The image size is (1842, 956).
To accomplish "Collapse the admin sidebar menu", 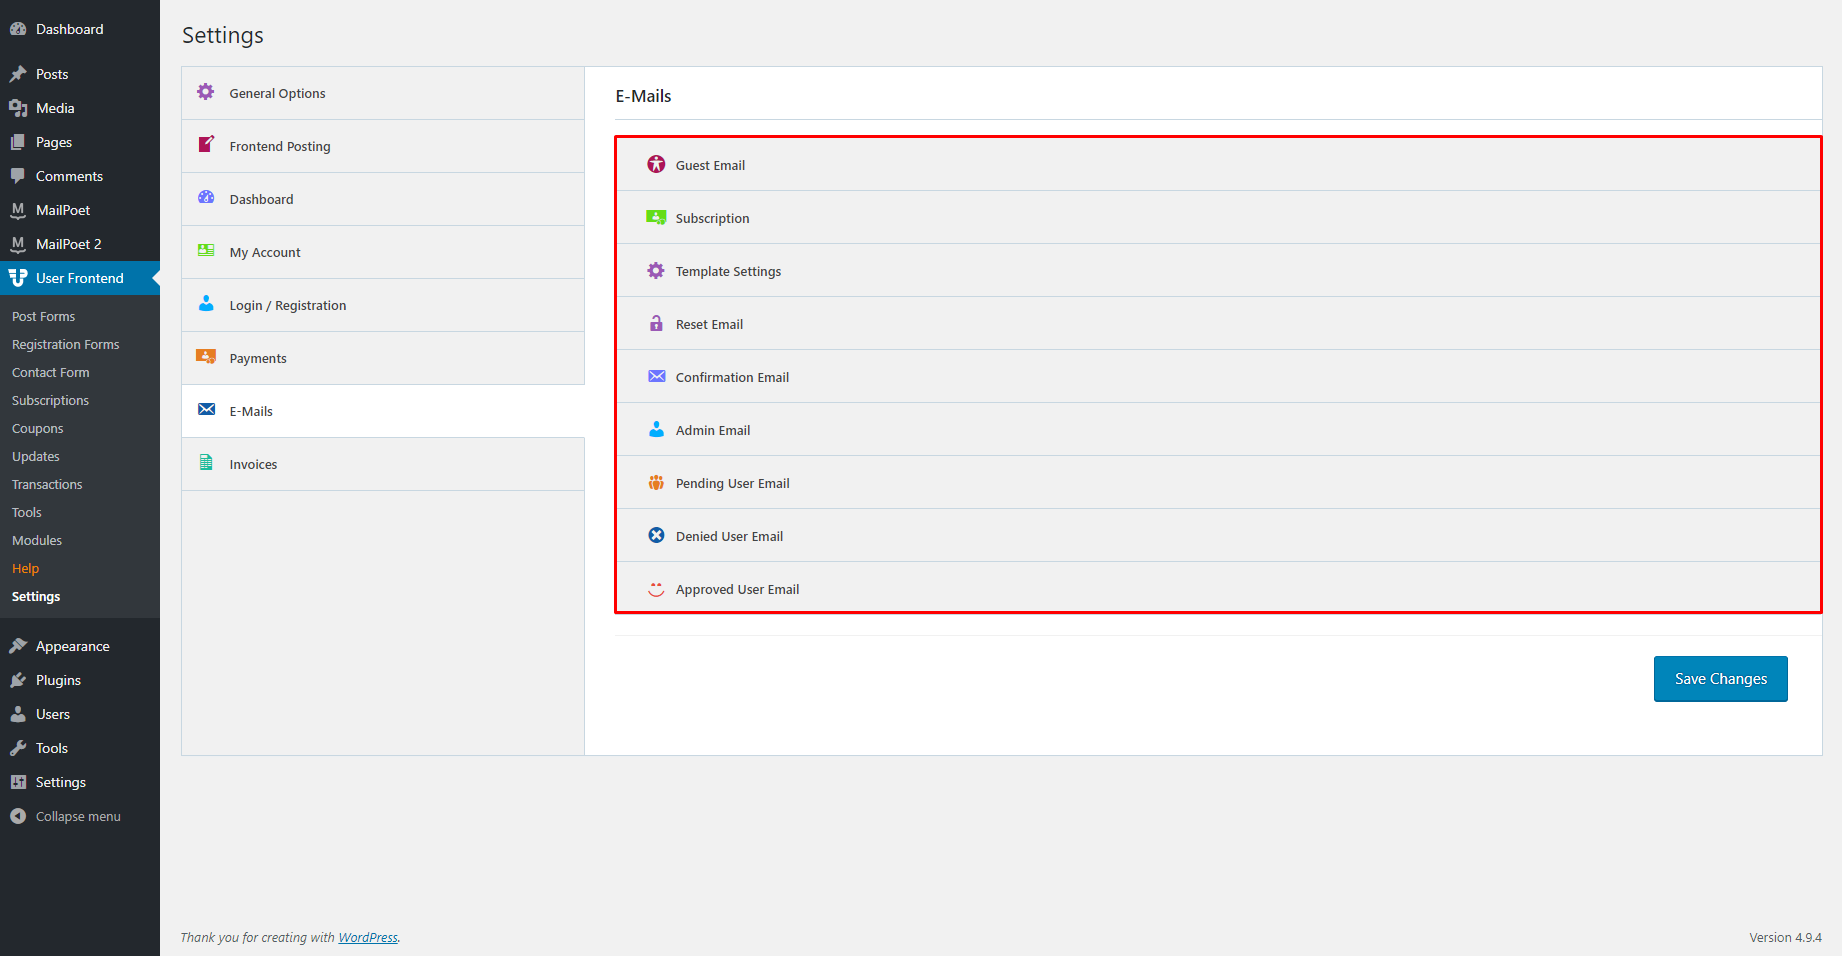I will click(x=78, y=816).
